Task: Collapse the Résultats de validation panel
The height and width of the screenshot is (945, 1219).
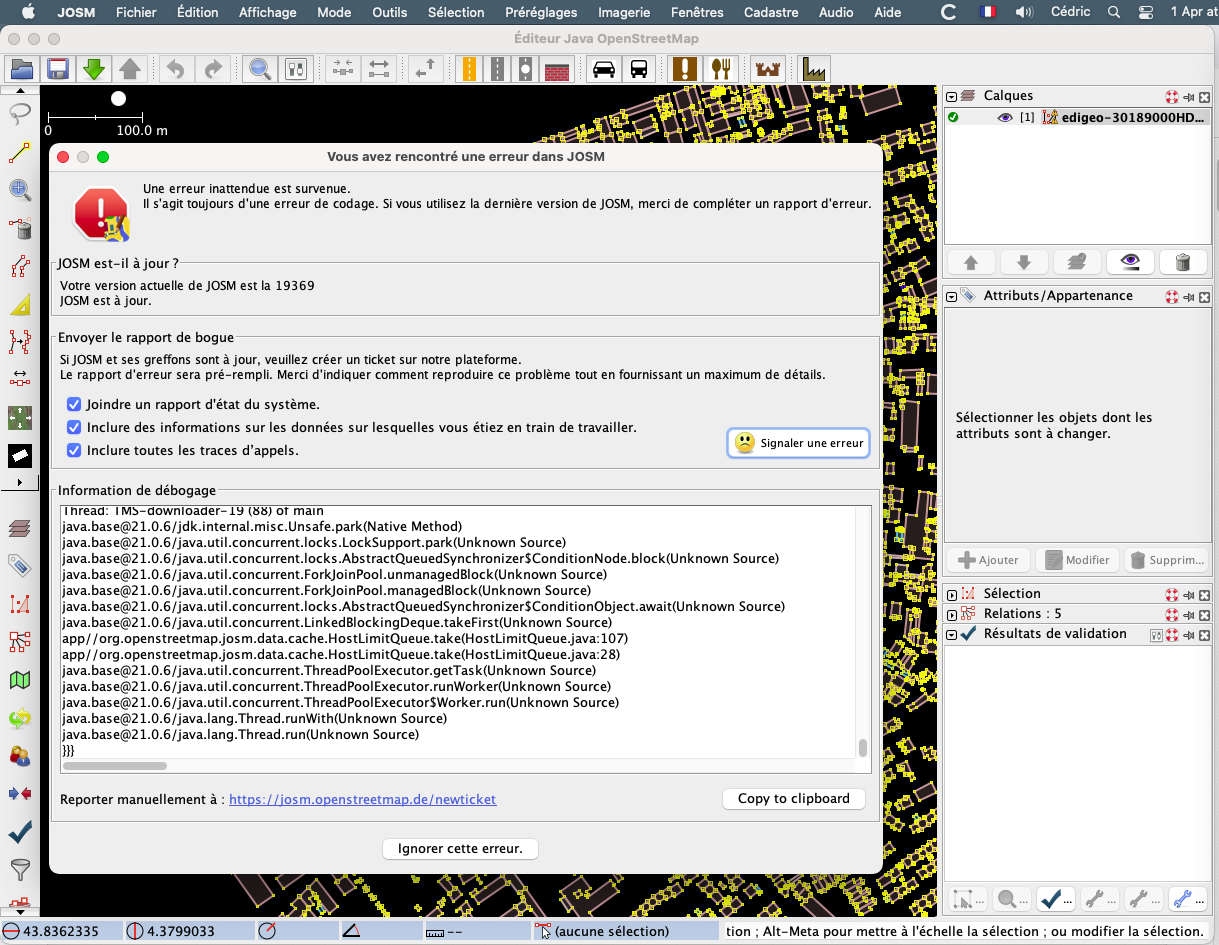Action: (x=952, y=635)
